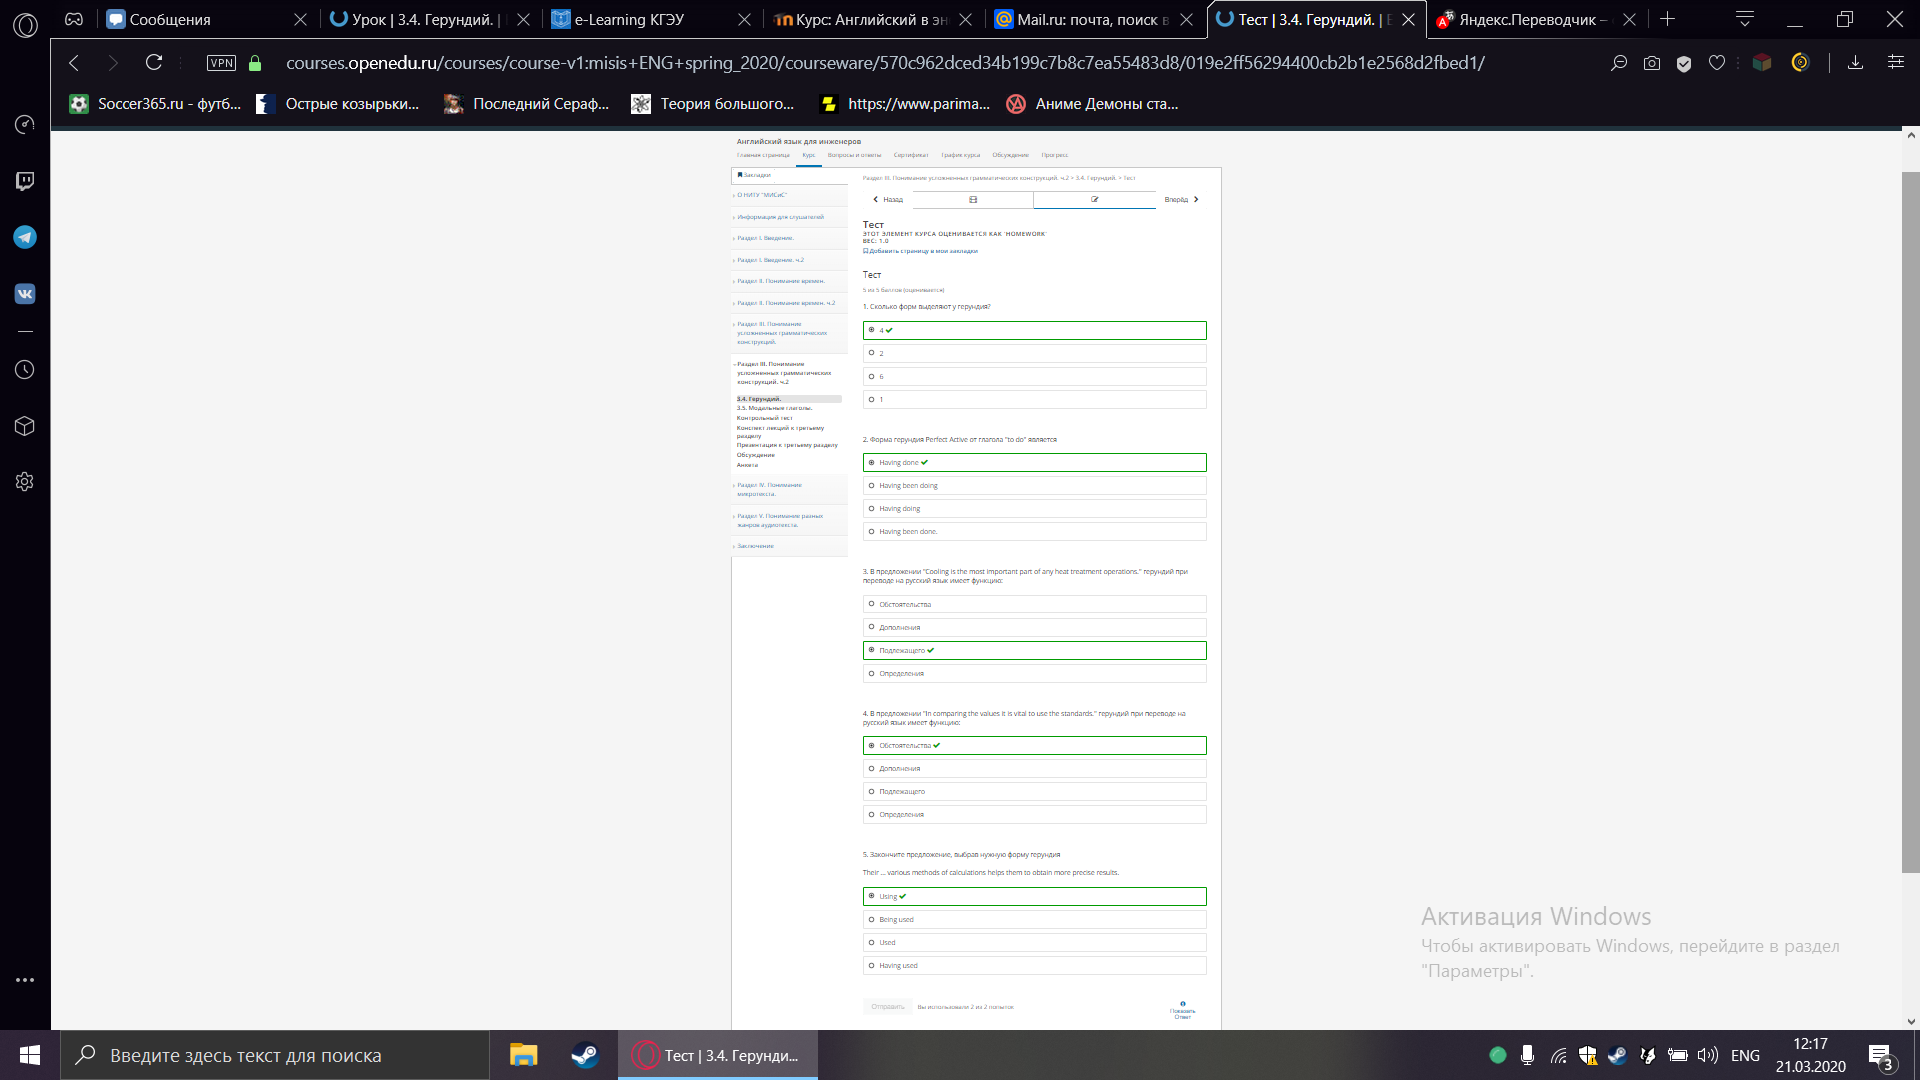Select Having doing option

point(1034,508)
